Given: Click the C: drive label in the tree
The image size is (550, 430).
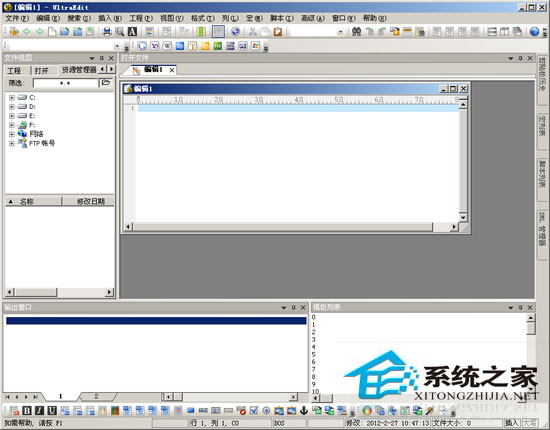Looking at the screenshot, I should coord(32,98).
